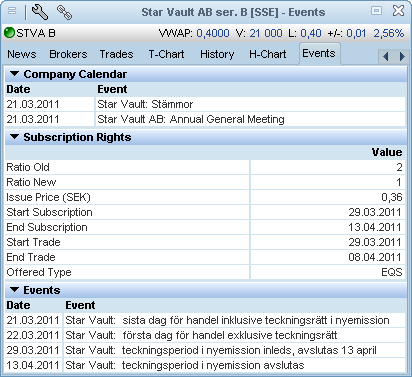This screenshot has height=377, width=412.
Task: Open the Brokers tab
Action: click(x=68, y=54)
